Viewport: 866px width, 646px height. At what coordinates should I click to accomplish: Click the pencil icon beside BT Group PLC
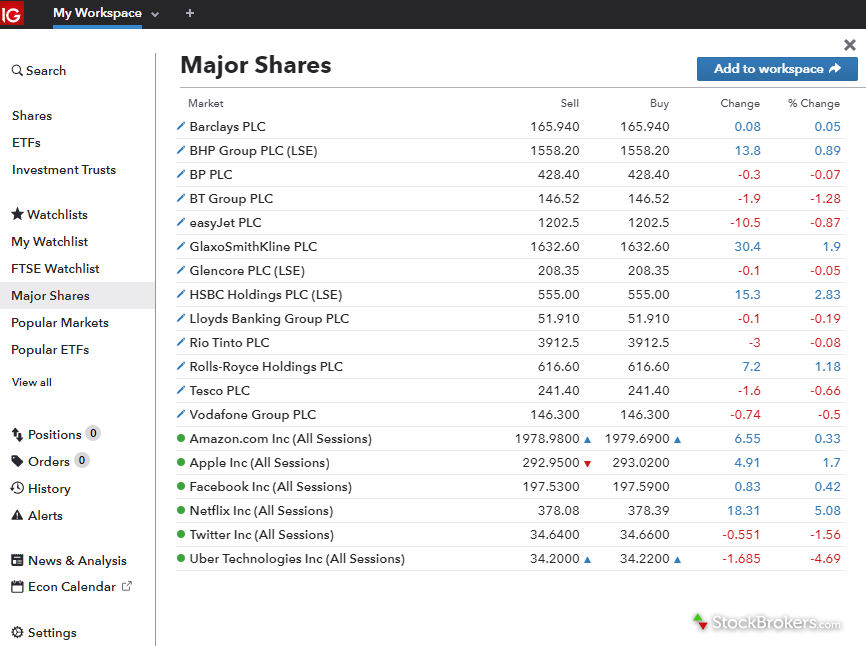pos(181,198)
